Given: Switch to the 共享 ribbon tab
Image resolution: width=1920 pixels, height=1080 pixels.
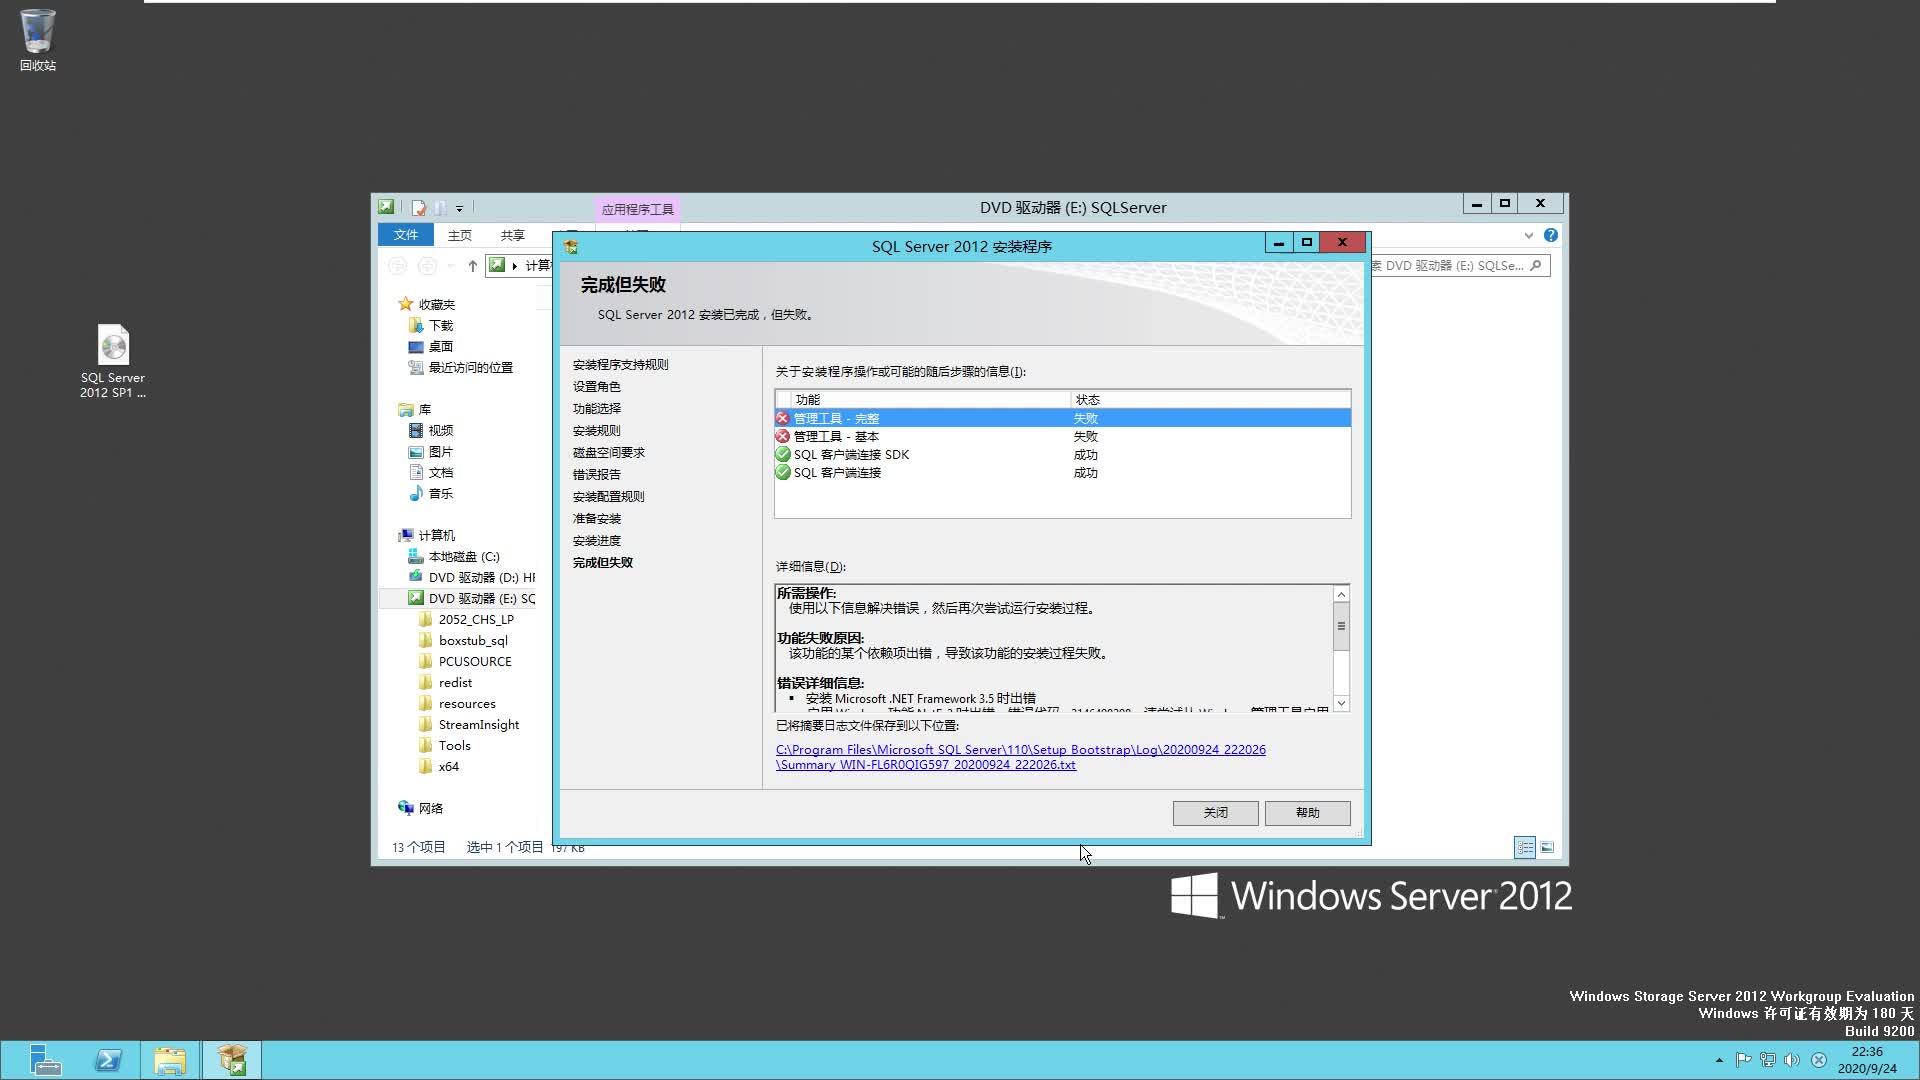Looking at the screenshot, I should 513,235.
